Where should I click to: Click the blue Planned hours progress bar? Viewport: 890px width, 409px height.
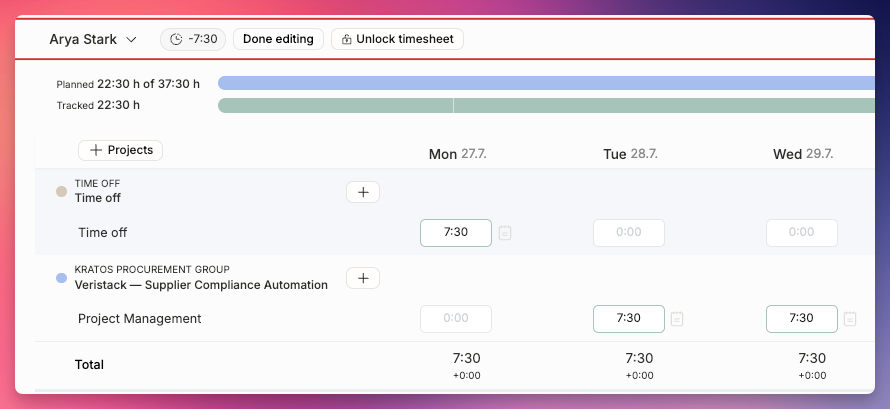tap(546, 83)
